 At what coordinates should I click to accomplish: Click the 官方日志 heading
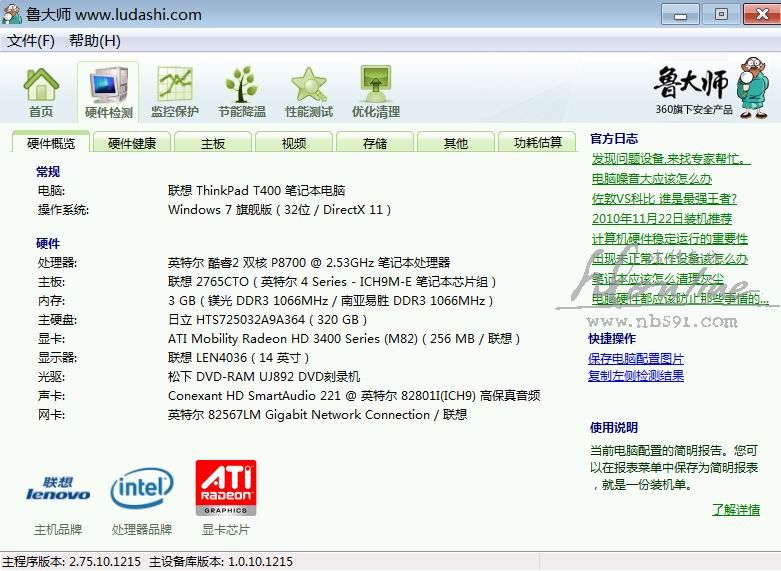(x=614, y=139)
